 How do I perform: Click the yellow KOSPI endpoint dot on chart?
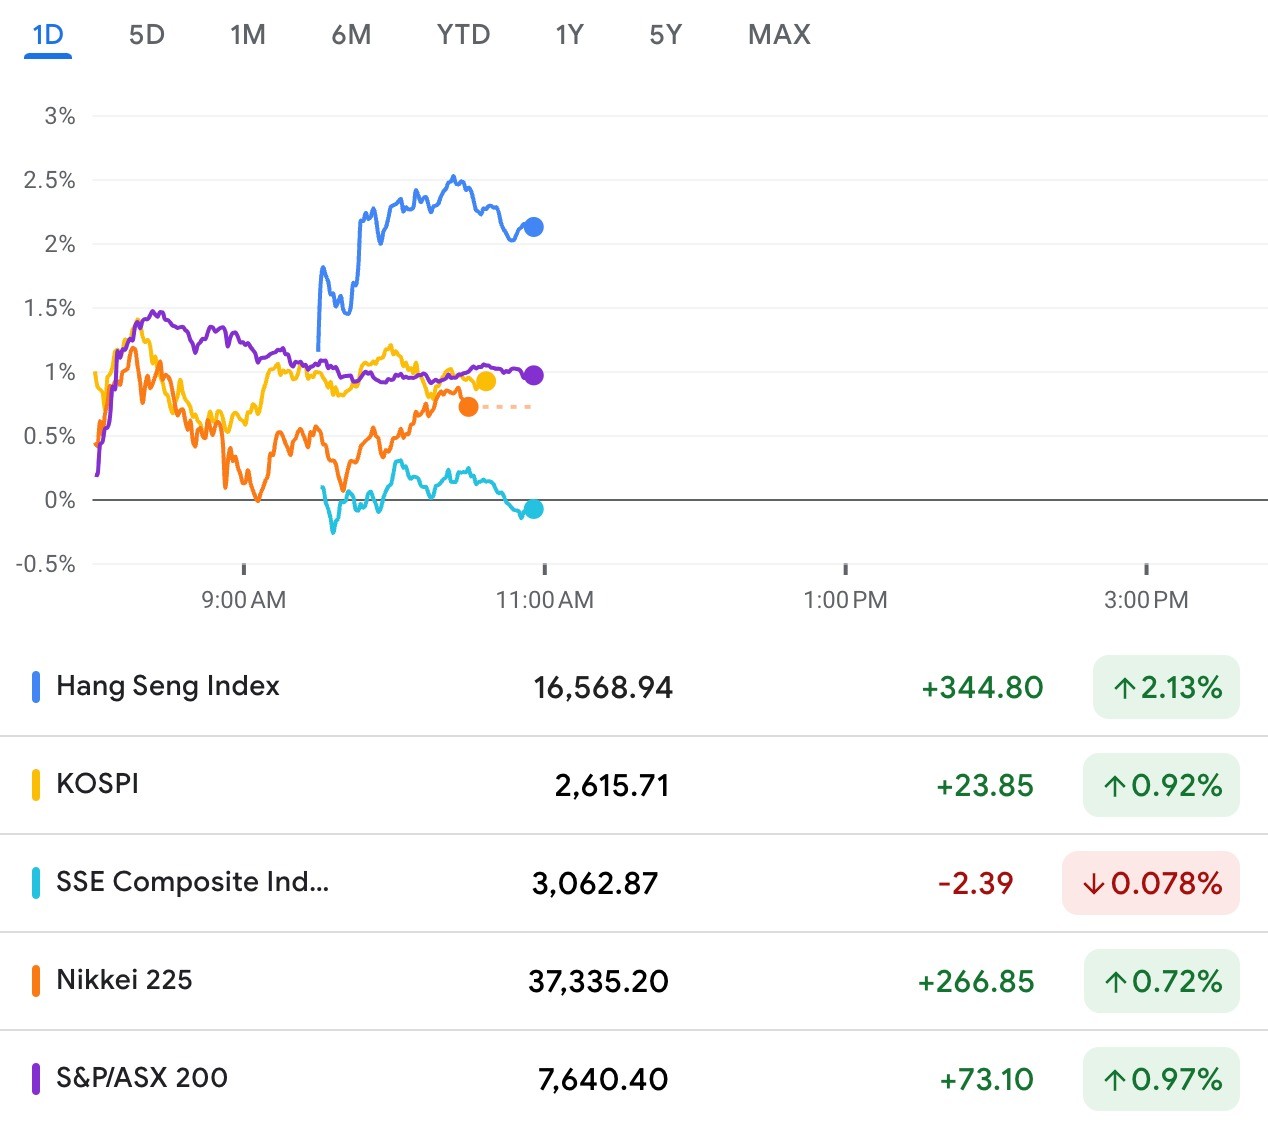(x=486, y=381)
